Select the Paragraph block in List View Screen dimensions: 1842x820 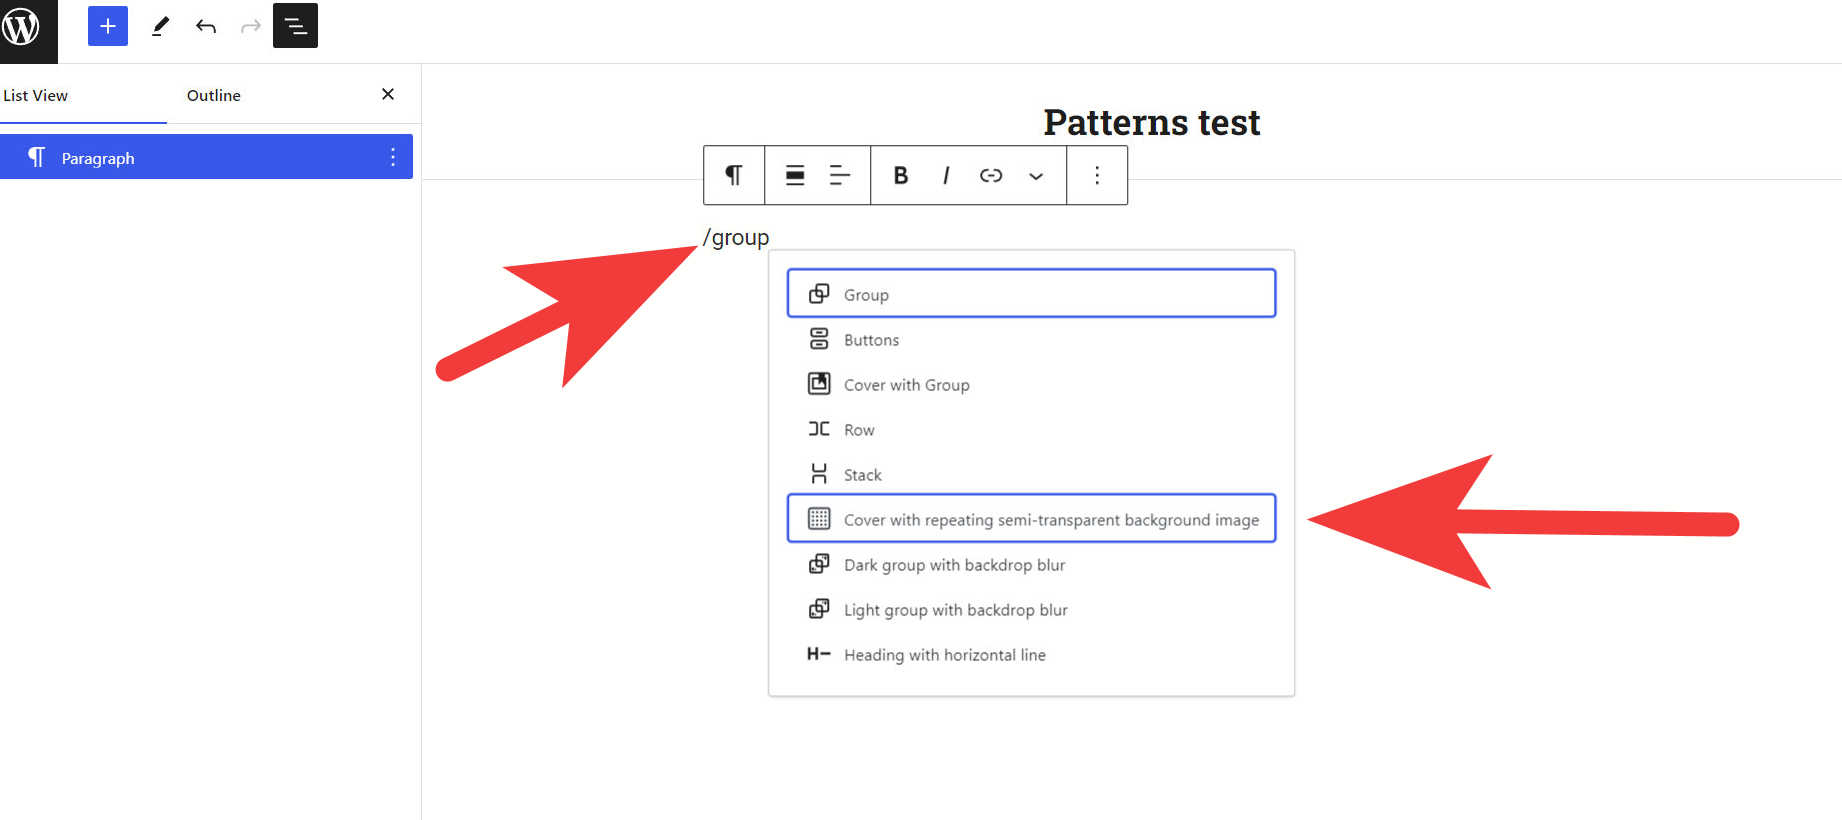(x=98, y=158)
